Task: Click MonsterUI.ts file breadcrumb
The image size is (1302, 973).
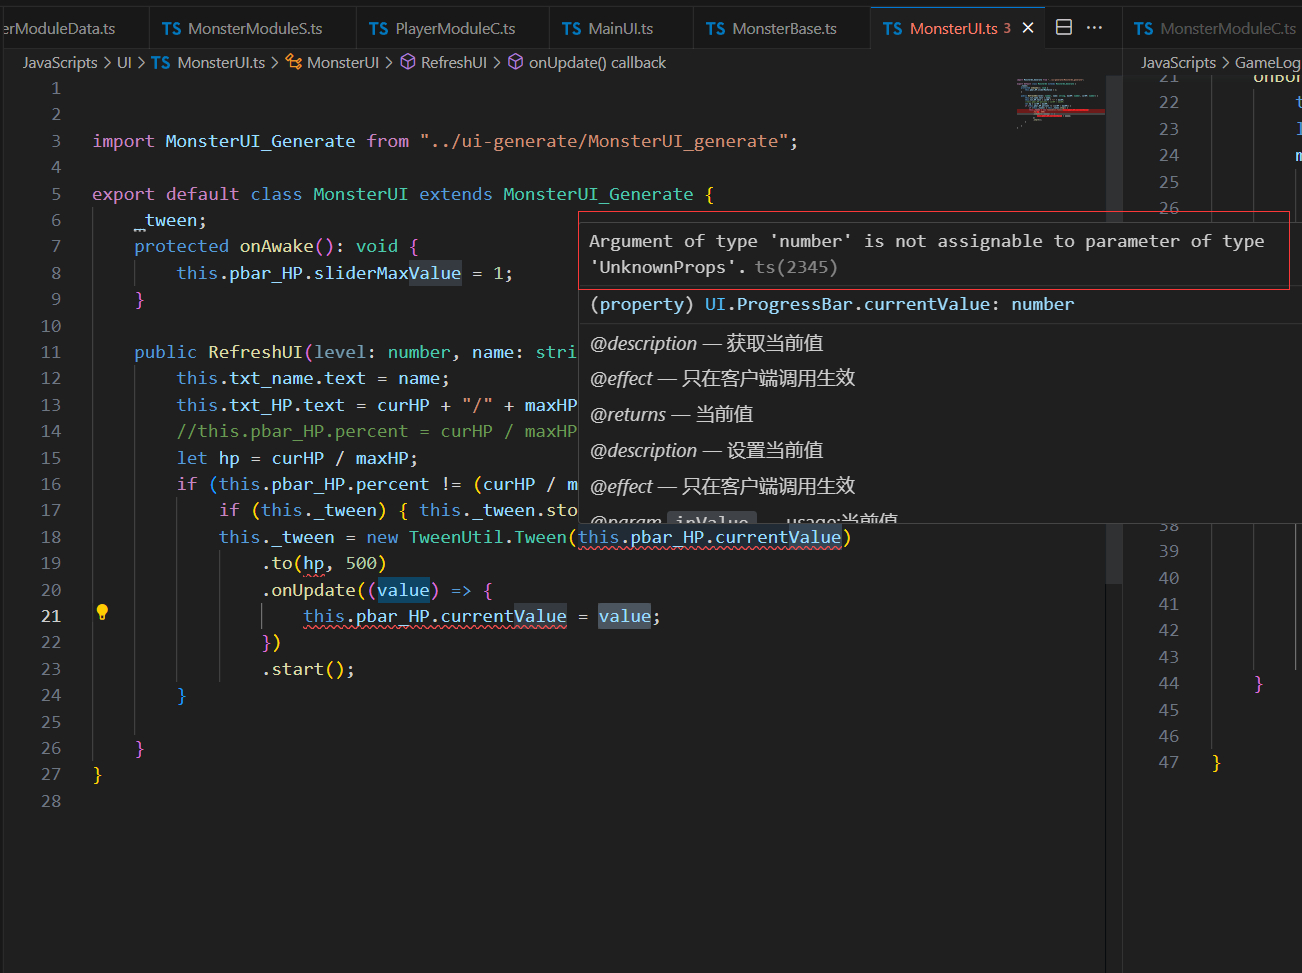Action: 221,62
